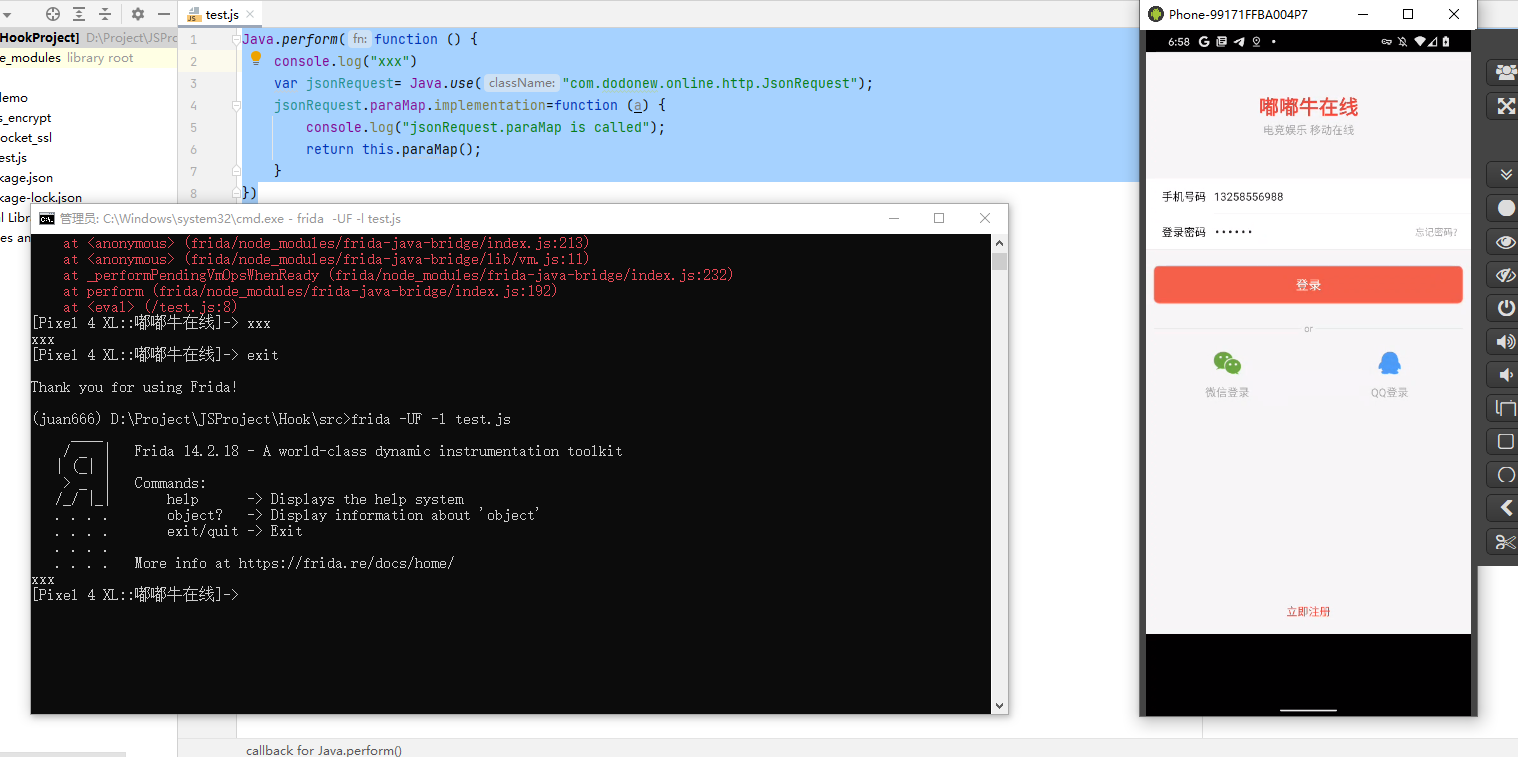This screenshot has width=1518, height=757.
Task: Hide the Project tool window with the minus icon
Action: click(164, 14)
